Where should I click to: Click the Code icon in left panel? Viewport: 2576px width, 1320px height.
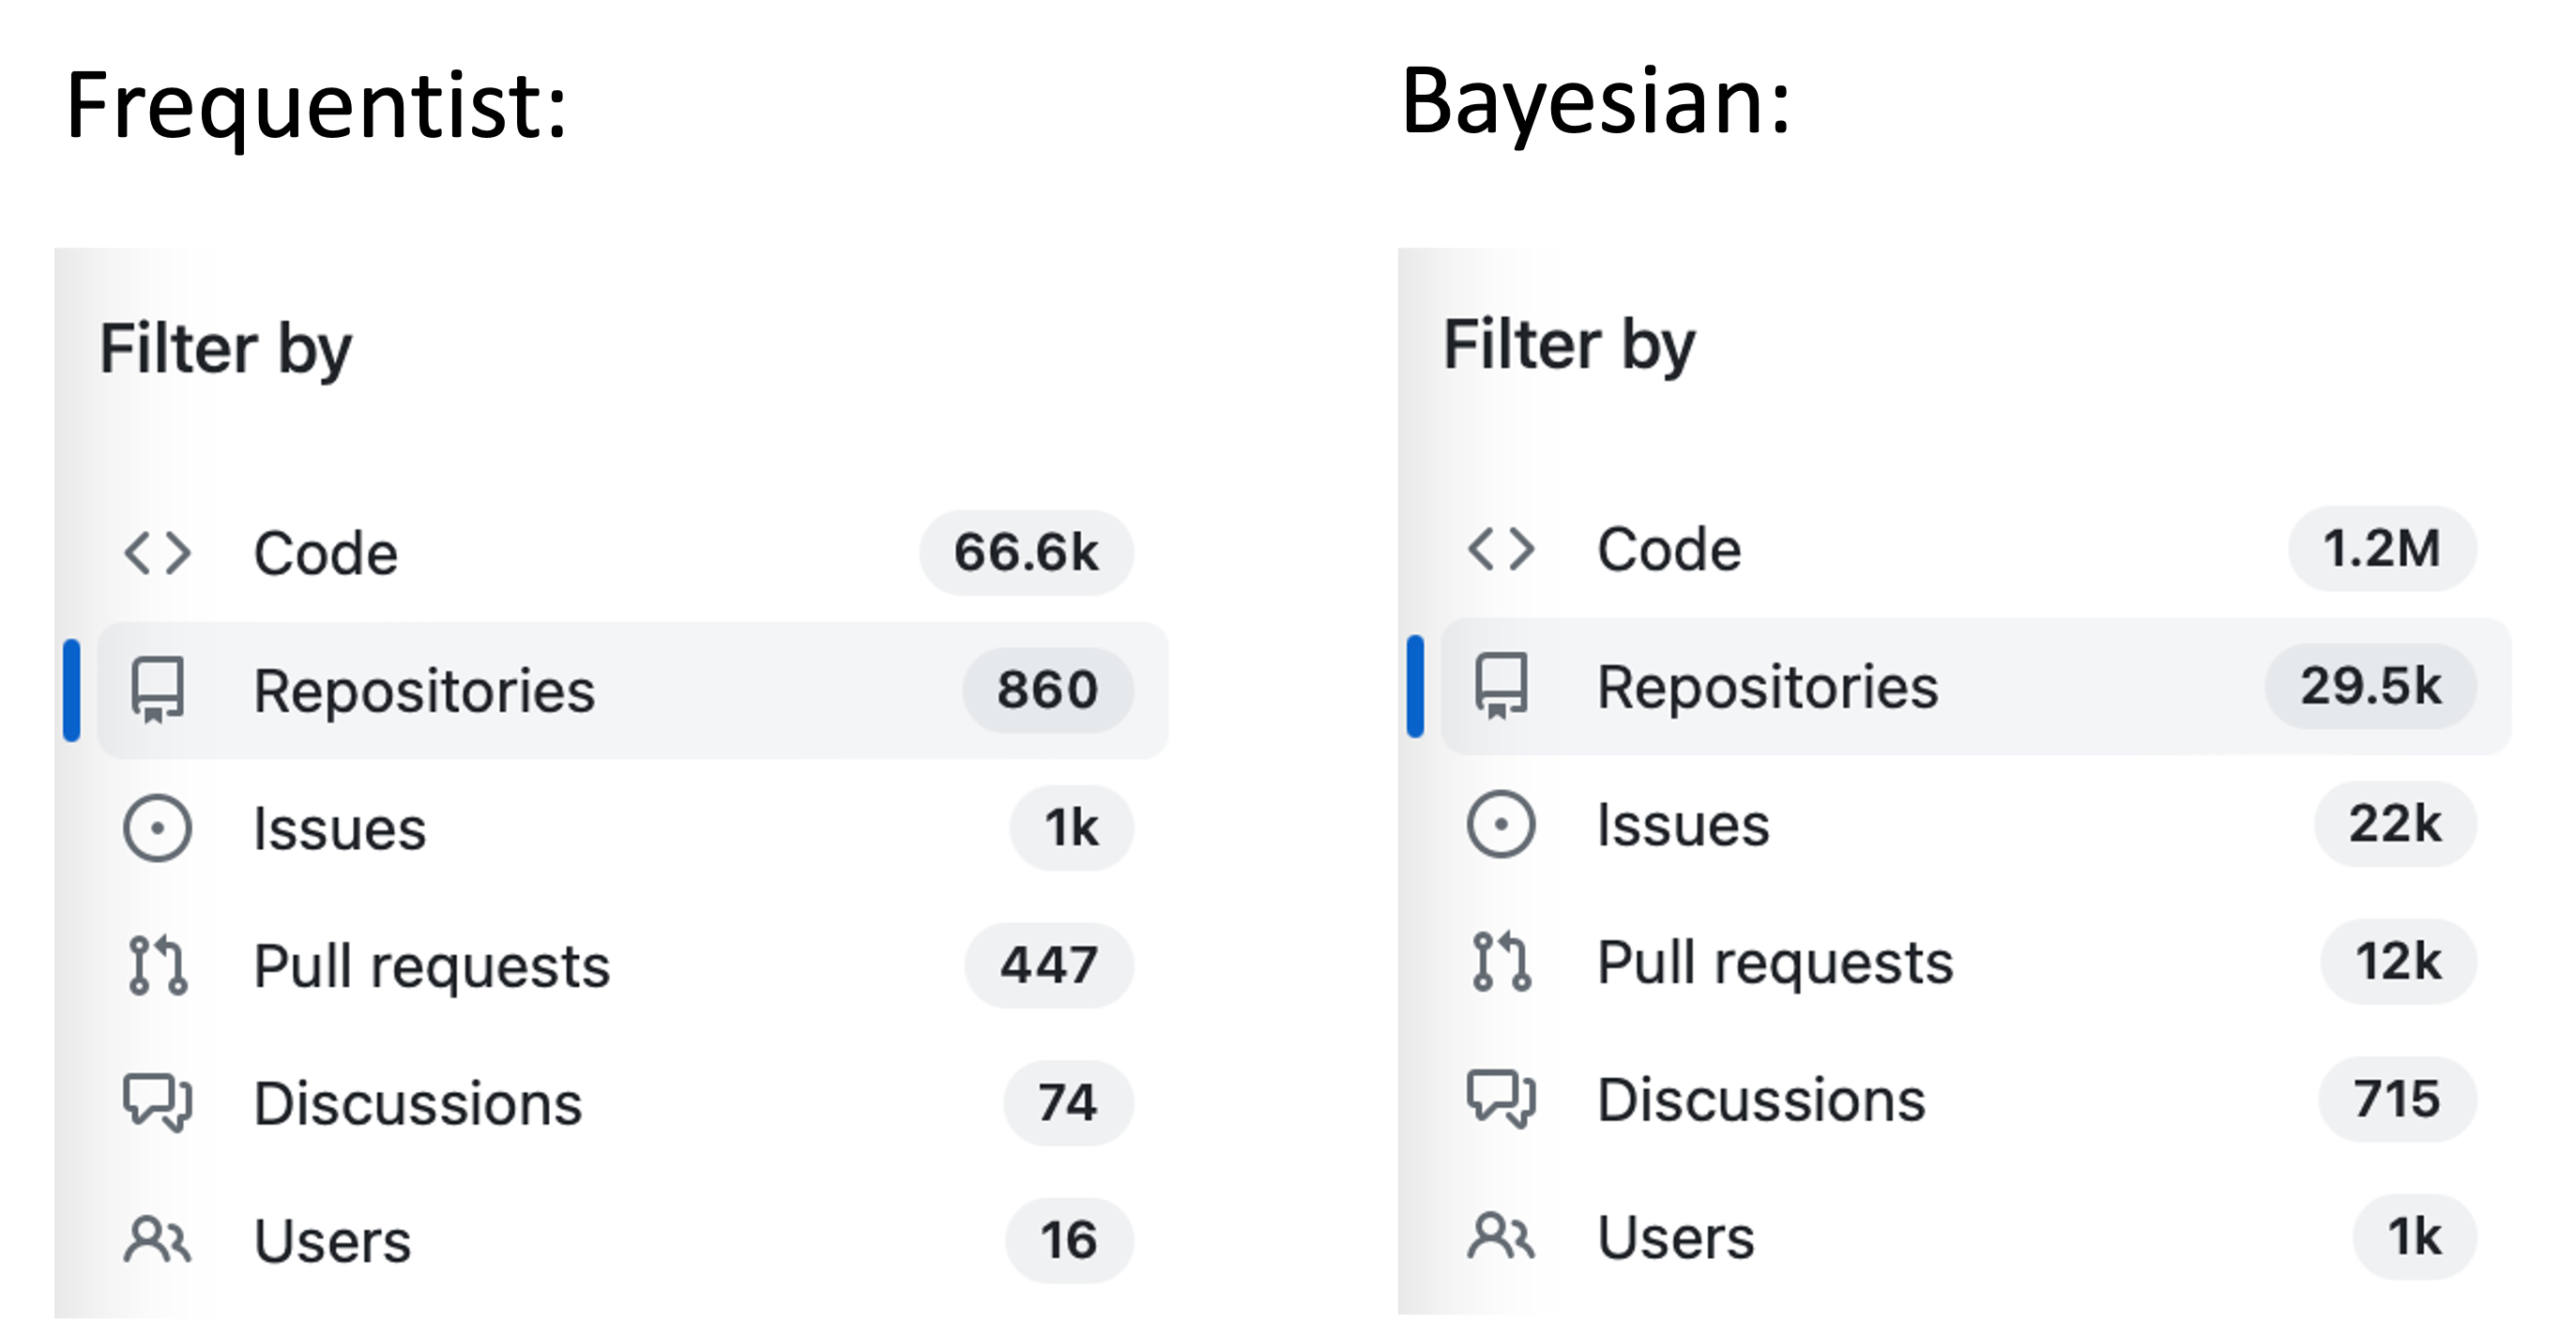(x=157, y=553)
